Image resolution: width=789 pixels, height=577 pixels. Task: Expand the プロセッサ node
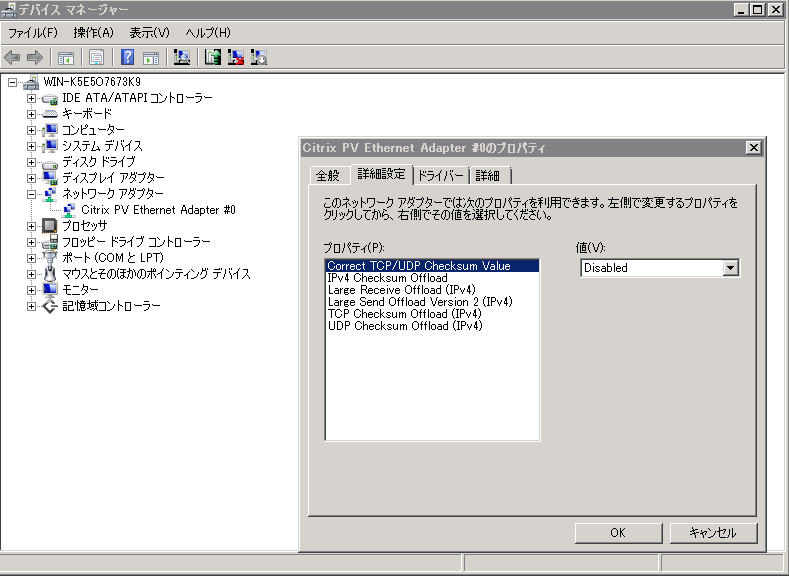[x=31, y=226]
